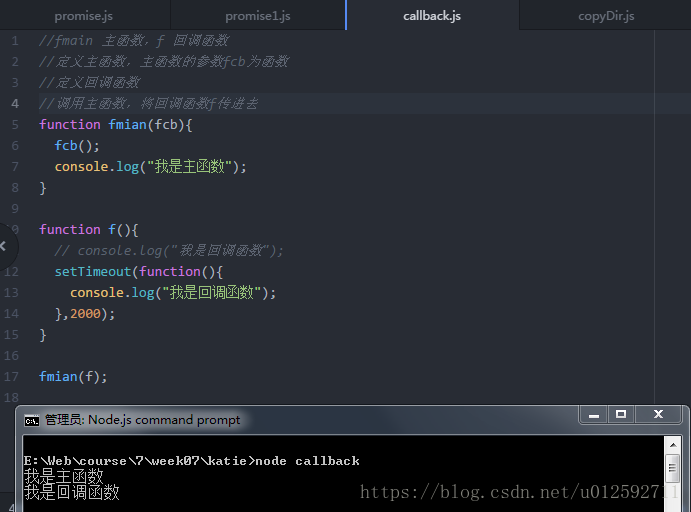Click the comment '//fmain 主函数, f 回调函数'

[134, 41]
